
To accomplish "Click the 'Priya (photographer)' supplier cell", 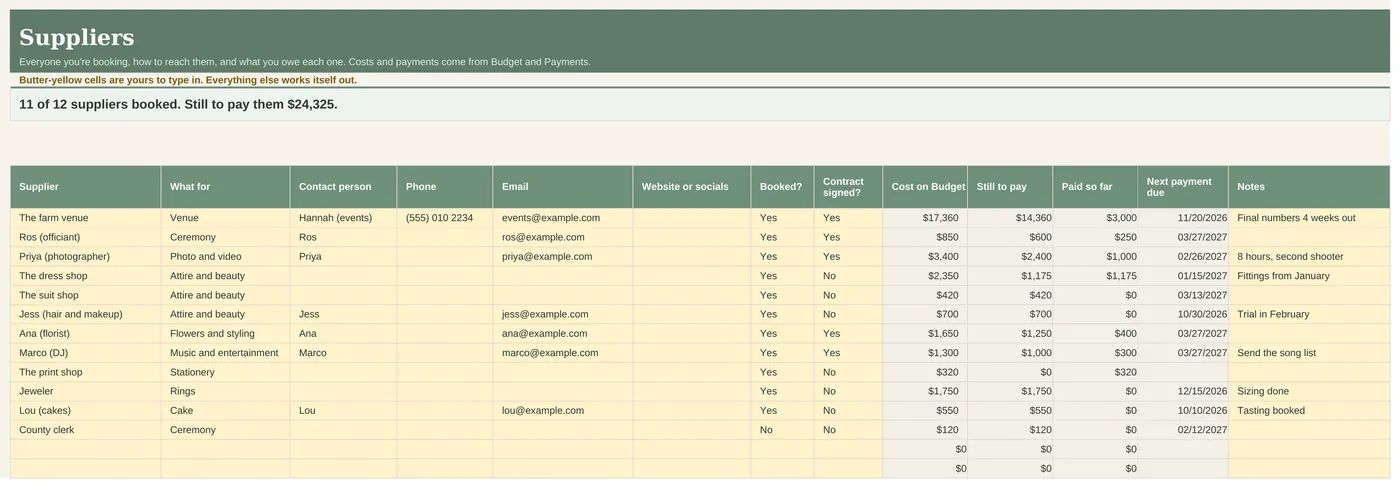I will click(x=86, y=257).
